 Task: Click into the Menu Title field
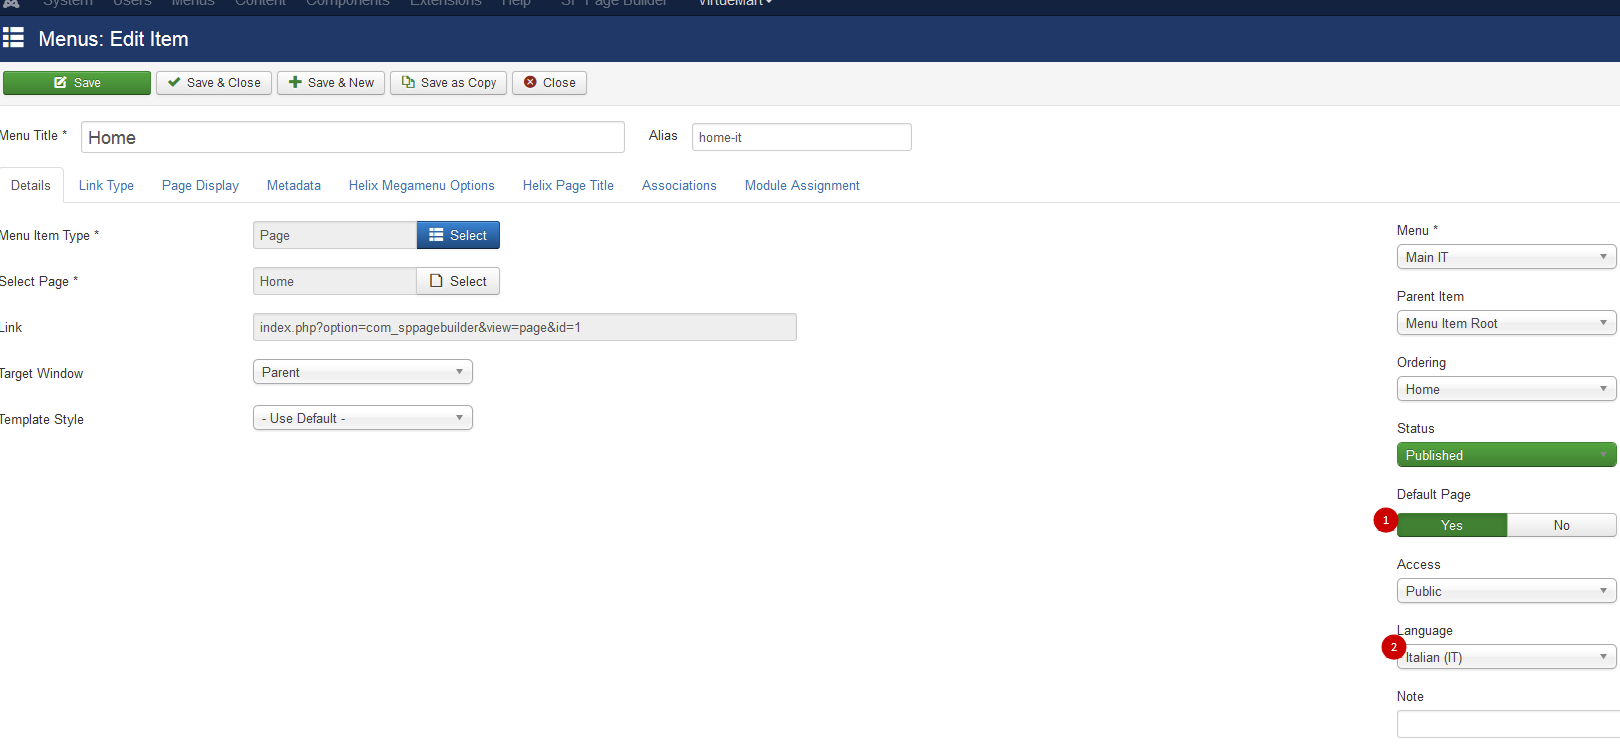click(x=352, y=137)
